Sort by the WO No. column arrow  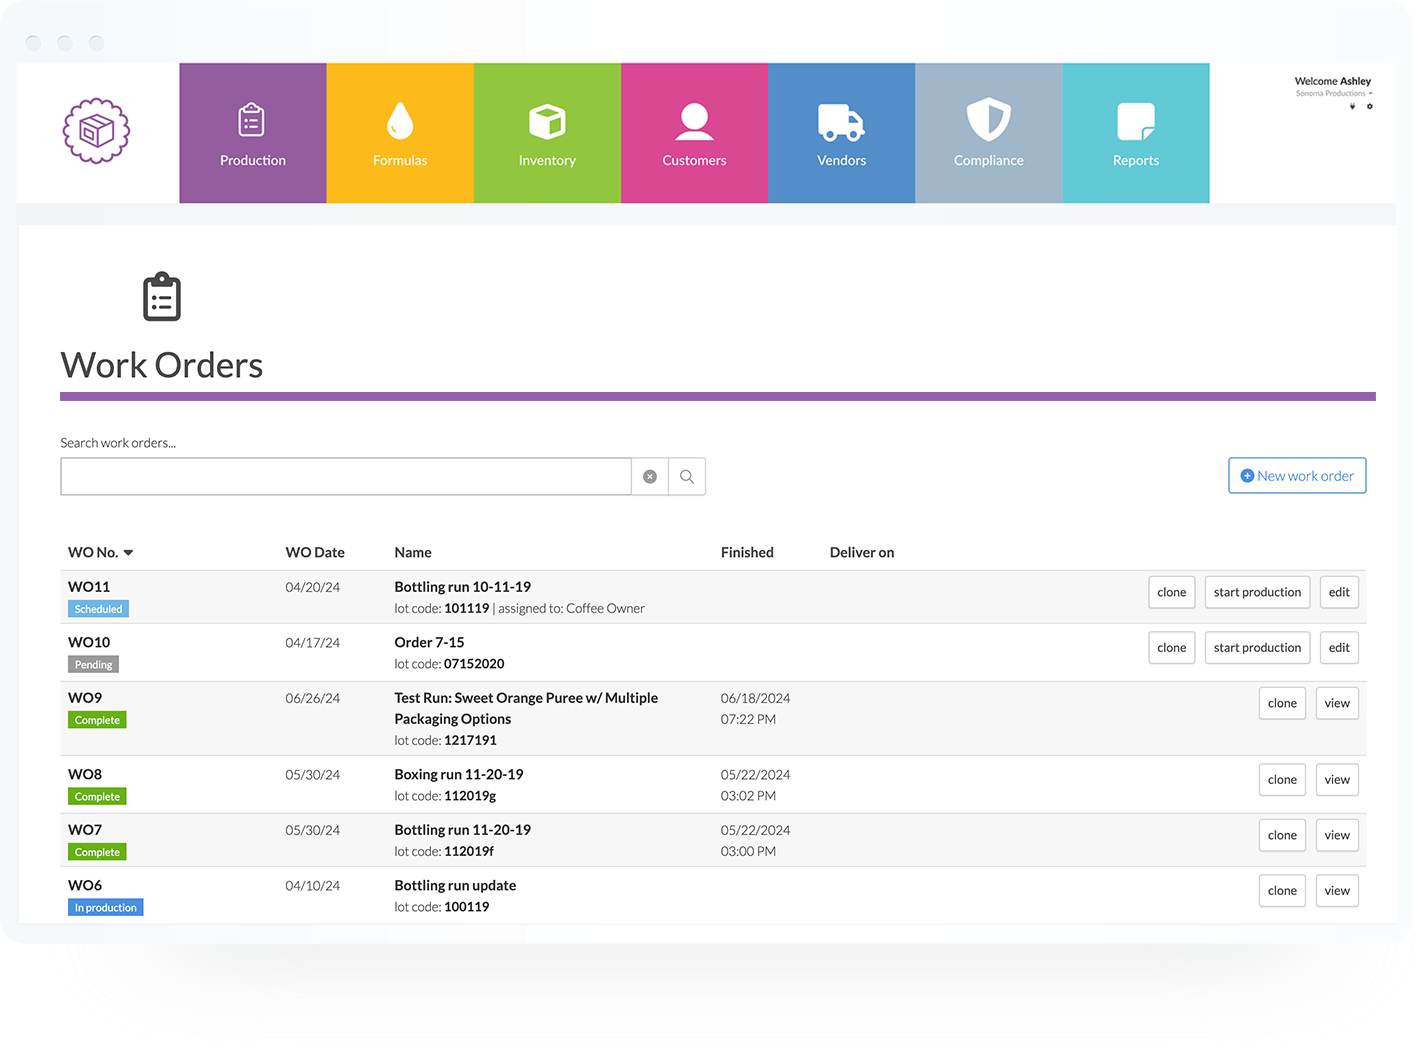128,553
